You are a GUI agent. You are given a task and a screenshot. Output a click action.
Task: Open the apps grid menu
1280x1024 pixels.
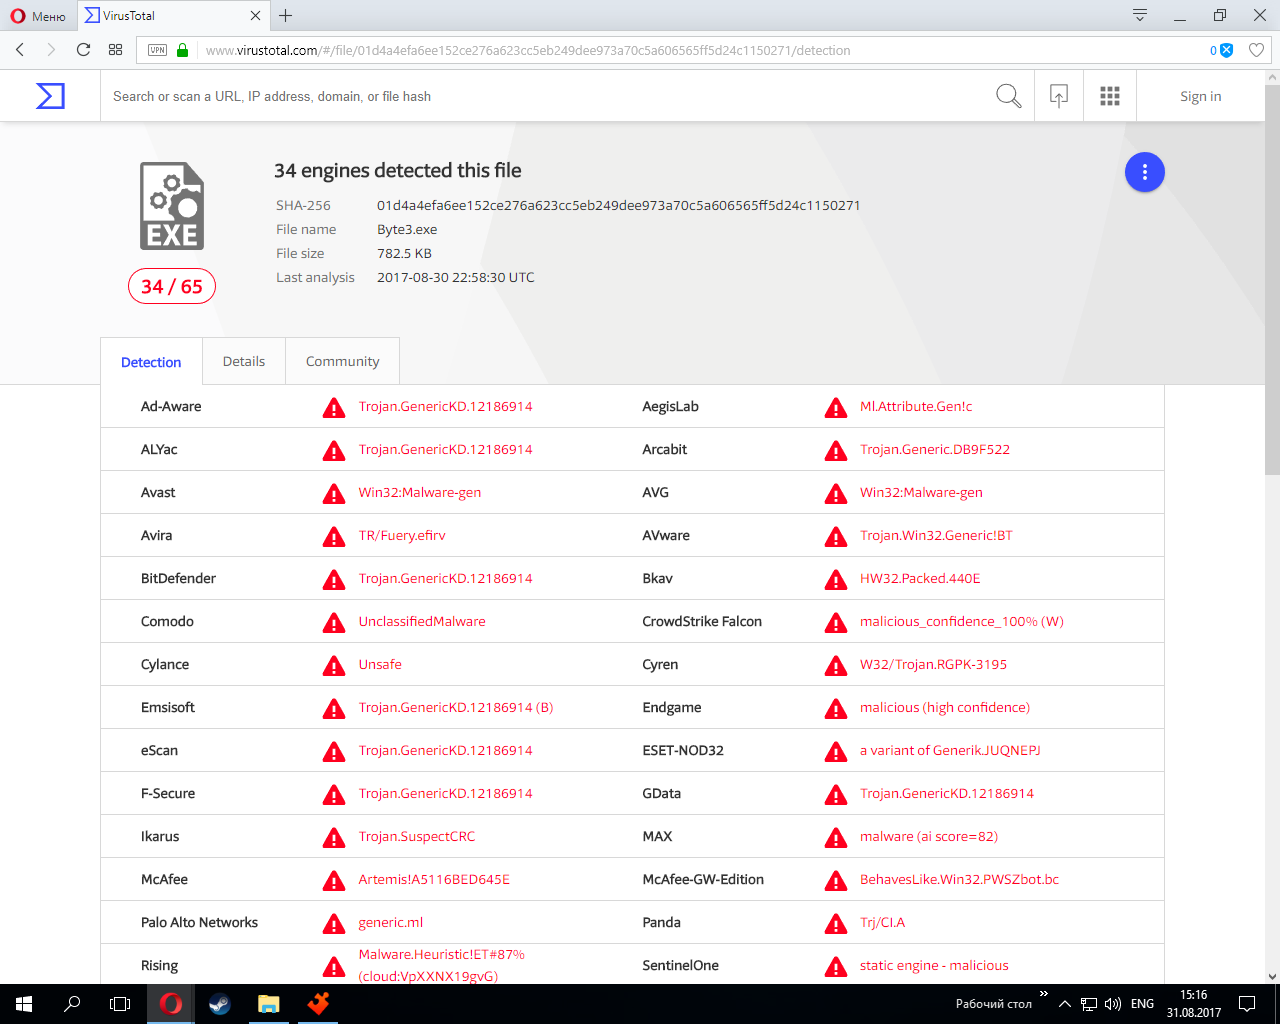1110,96
